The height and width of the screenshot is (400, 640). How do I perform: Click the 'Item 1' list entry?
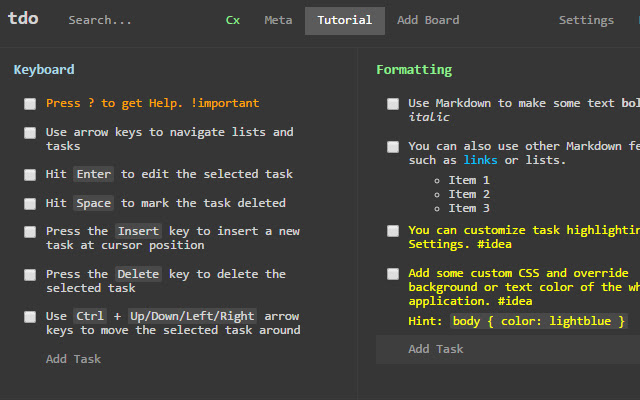[469, 180]
